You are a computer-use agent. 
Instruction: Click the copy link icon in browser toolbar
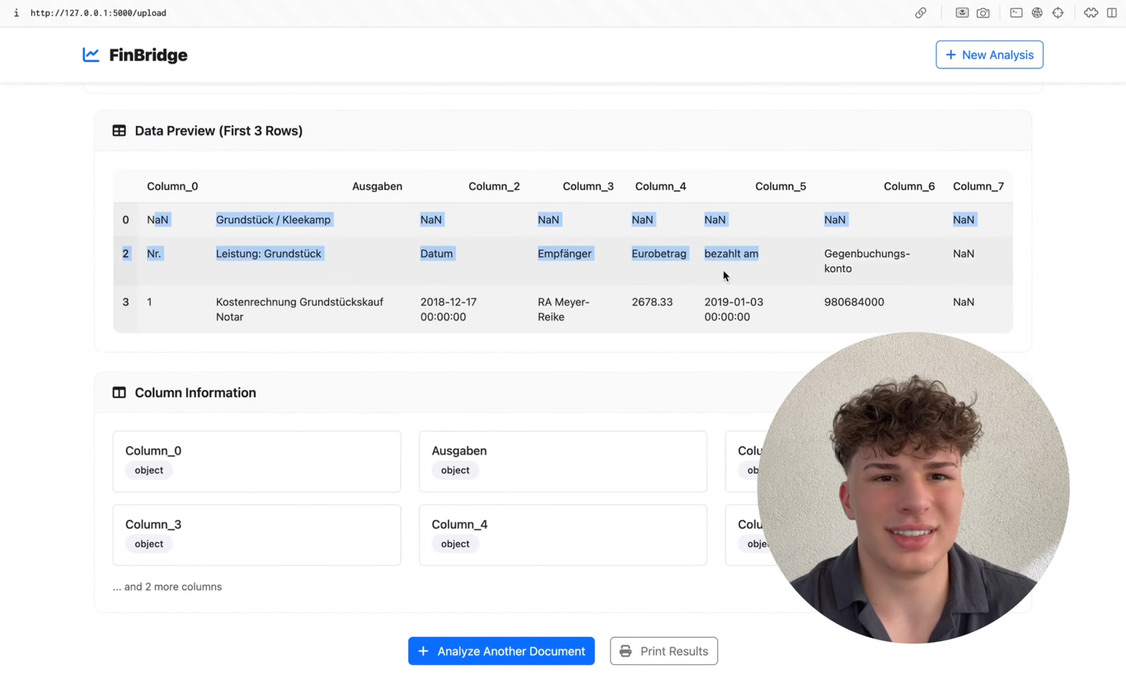920,13
